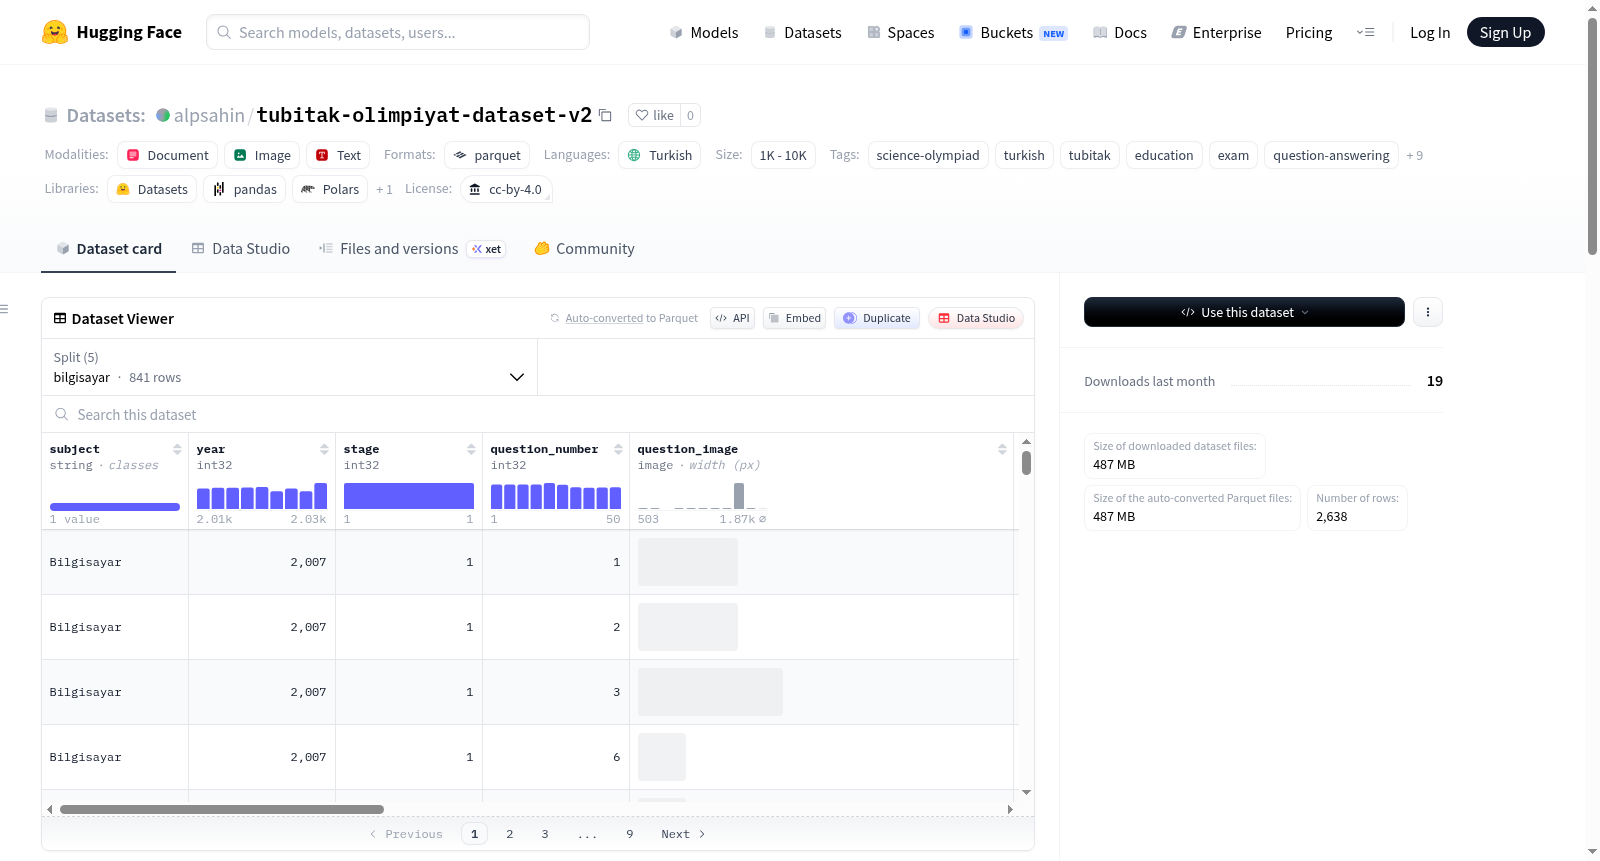Viewport: 1600px width, 861px height.
Task: Click the Search models, datasets, users field
Action: (398, 32)
